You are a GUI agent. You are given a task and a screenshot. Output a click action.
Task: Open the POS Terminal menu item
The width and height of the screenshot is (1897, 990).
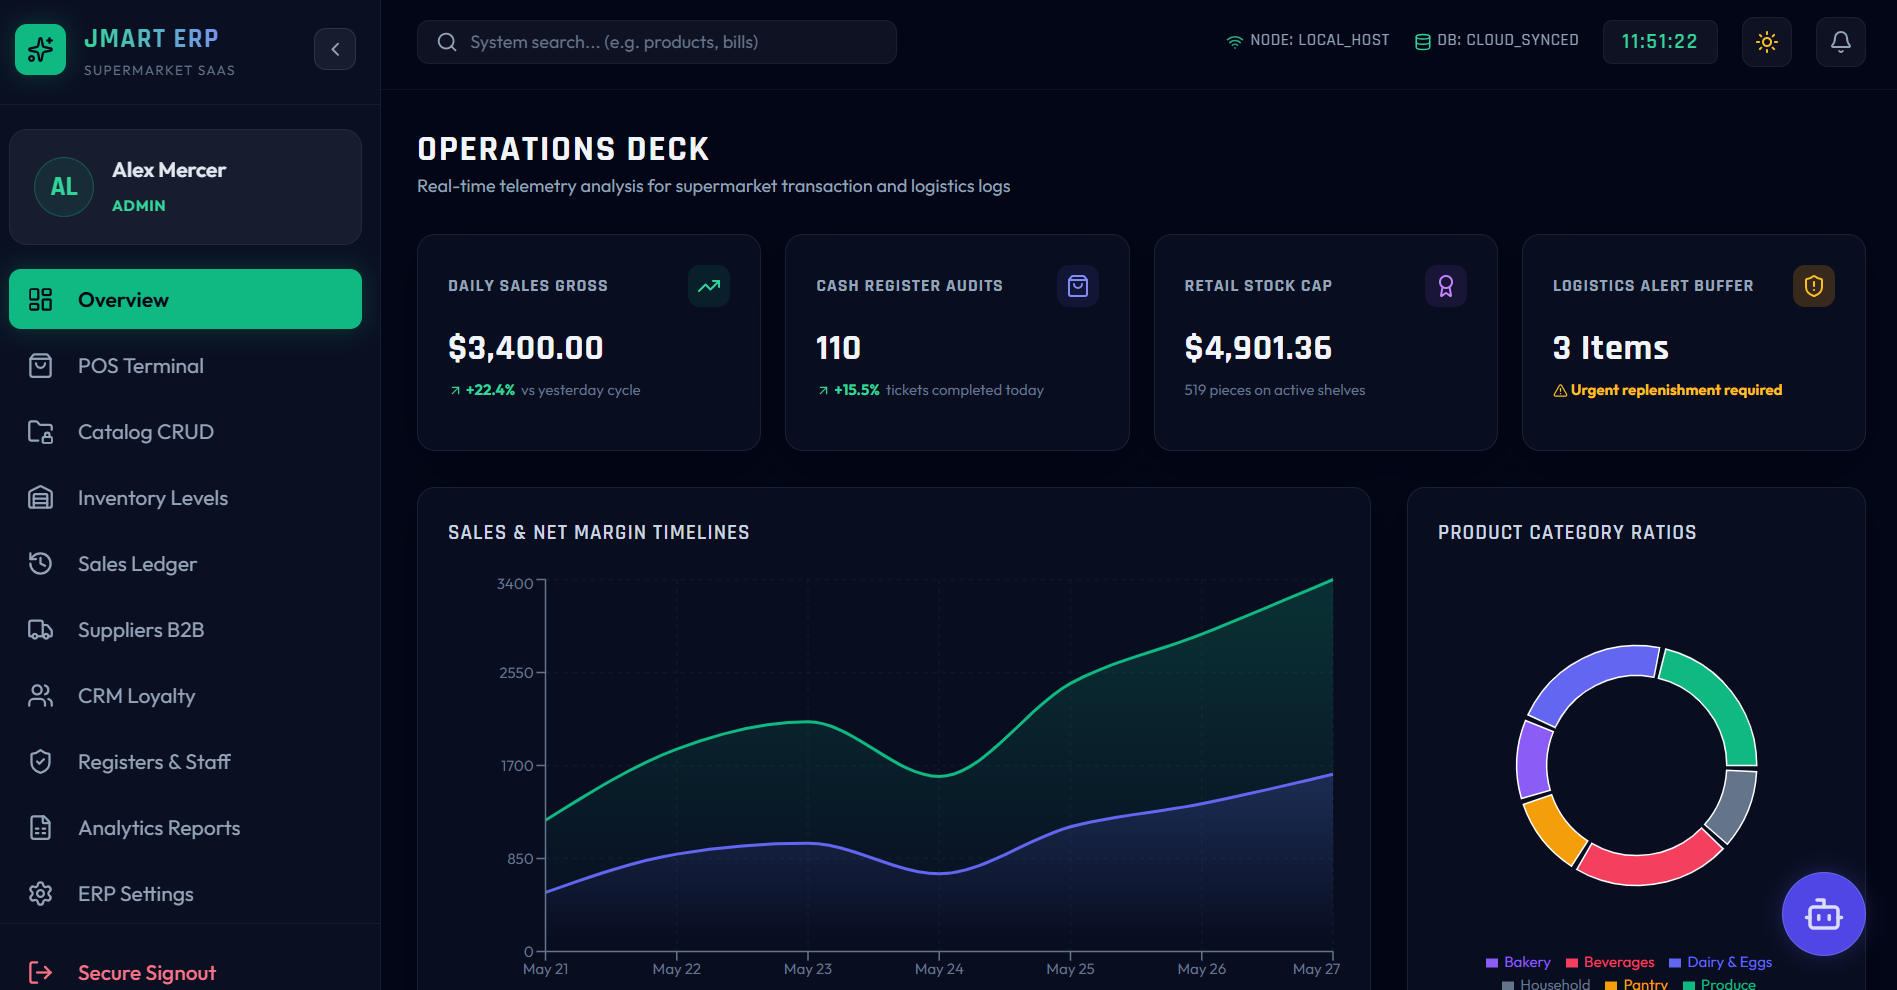point(185,366)
